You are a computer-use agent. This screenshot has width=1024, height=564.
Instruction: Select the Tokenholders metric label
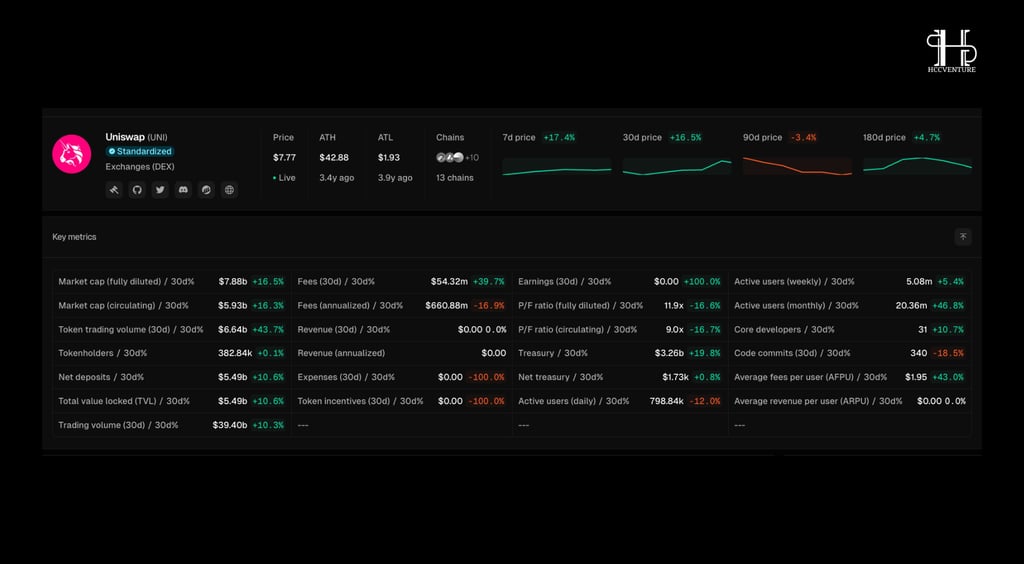(x=103, y=353)
